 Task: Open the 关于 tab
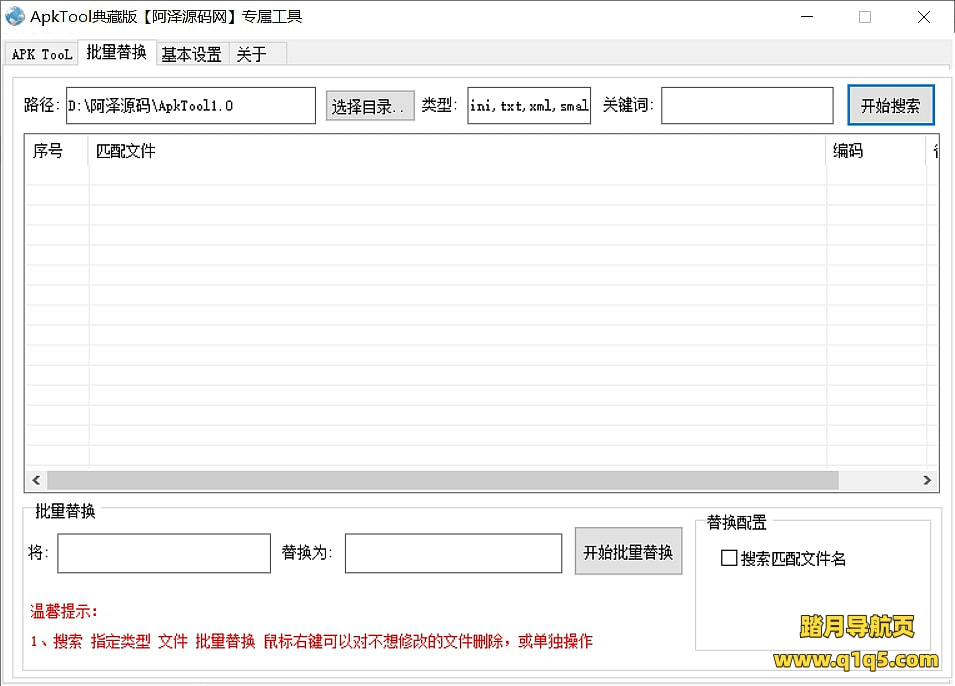pyautogui.click(x=251, y=54)
